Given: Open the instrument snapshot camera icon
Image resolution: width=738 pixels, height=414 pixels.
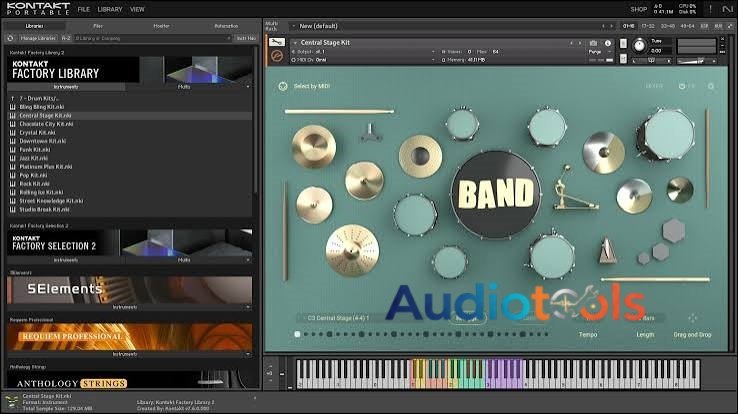Looking at the screenshot, I should tap(594, 43).
